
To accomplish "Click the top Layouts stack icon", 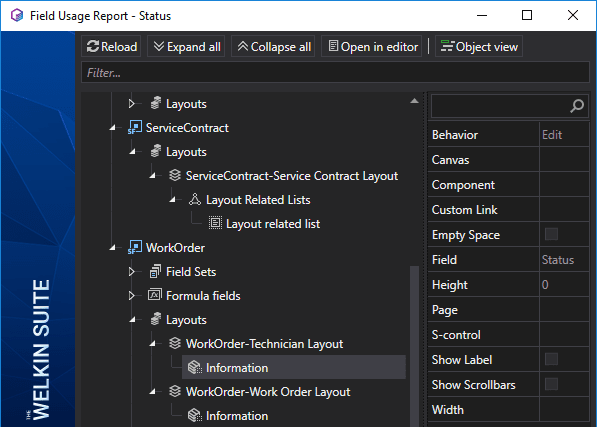I will (155, 103).
